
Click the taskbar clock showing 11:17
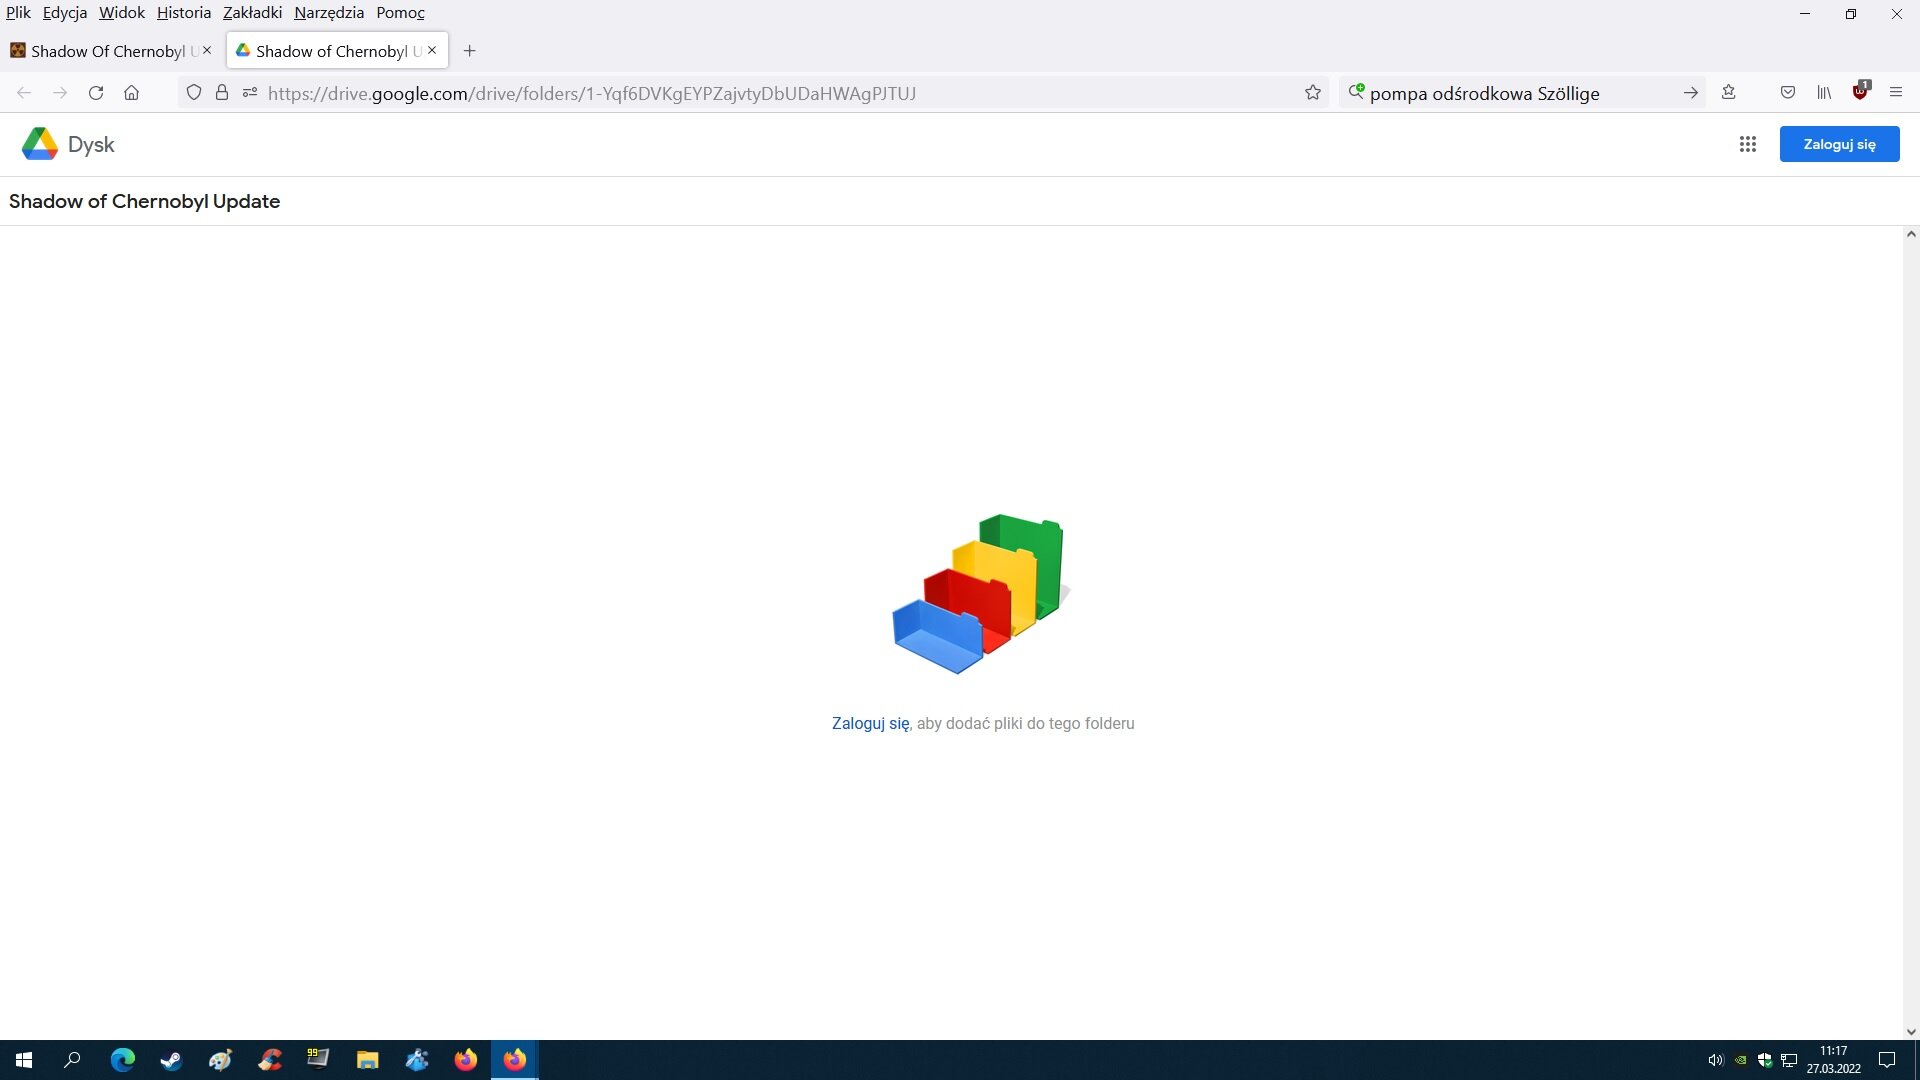pos(1833,1060)
